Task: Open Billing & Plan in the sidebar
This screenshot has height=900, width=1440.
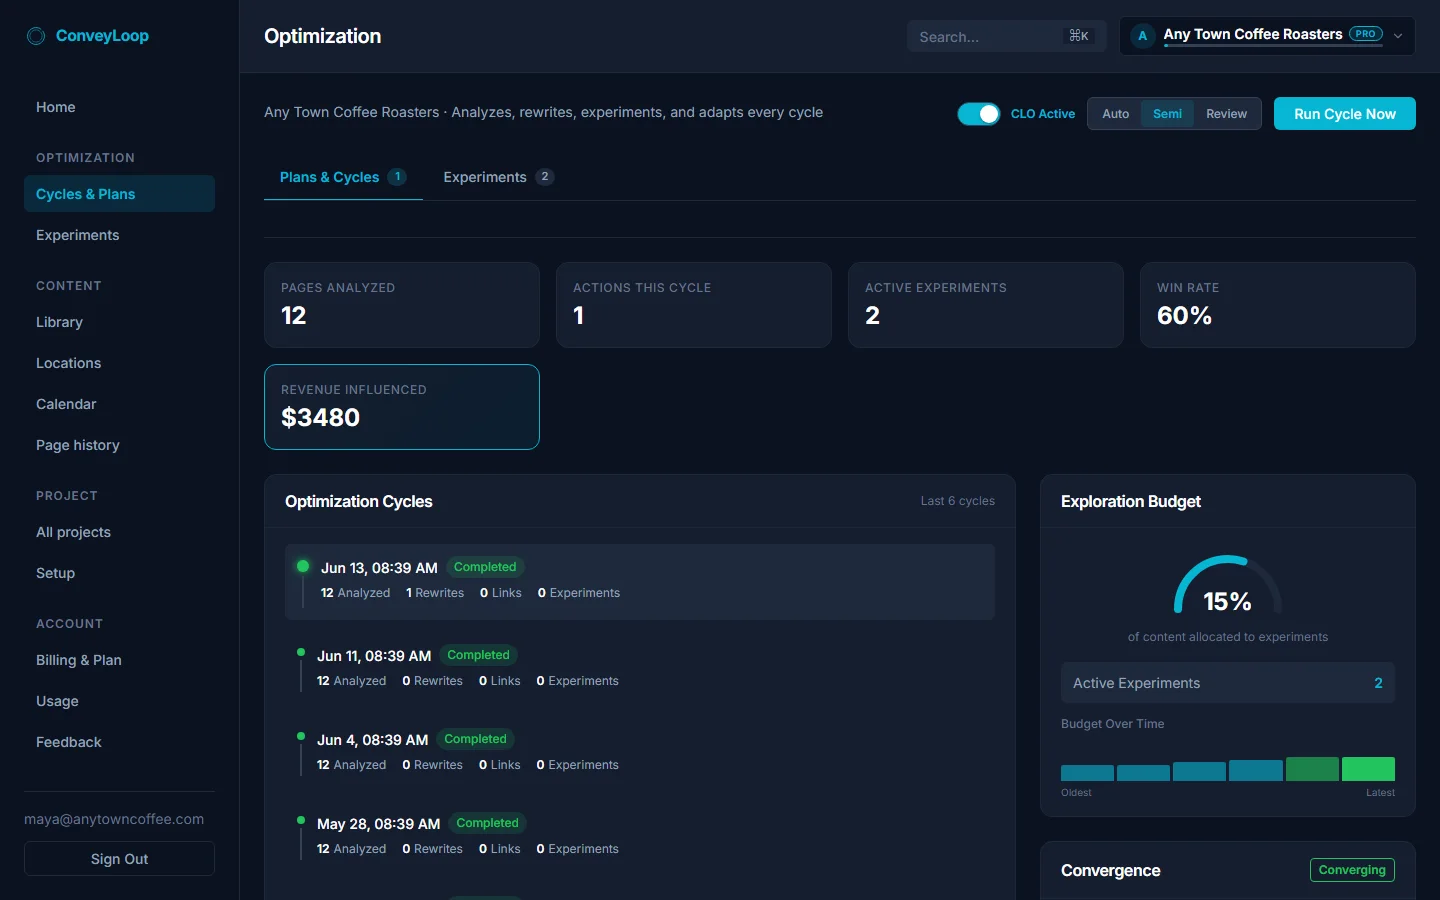Action: (x=119, y=660)
